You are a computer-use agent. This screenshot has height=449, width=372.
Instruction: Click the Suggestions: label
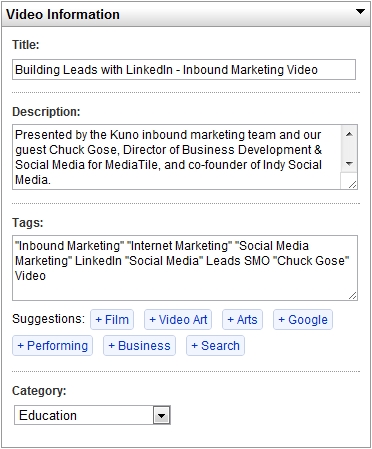[49, 319]
